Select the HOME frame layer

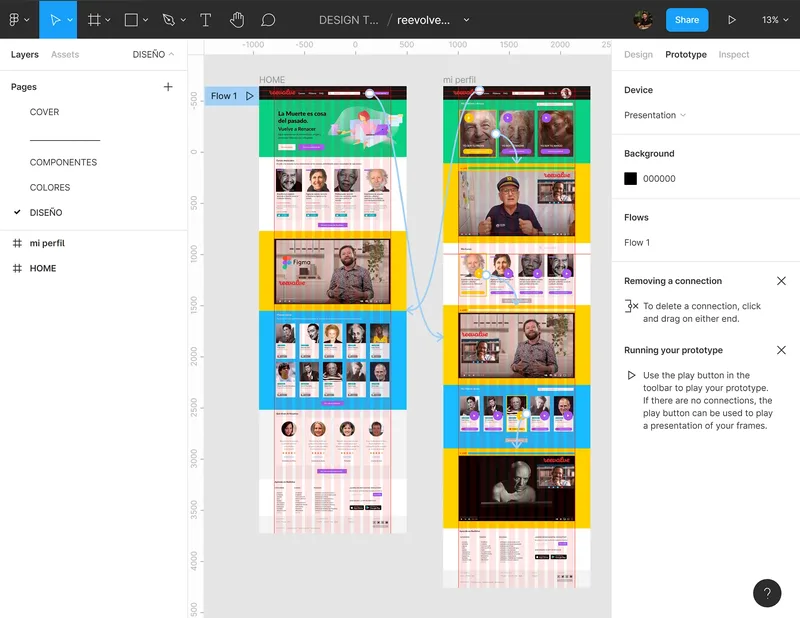coord(43,268)
